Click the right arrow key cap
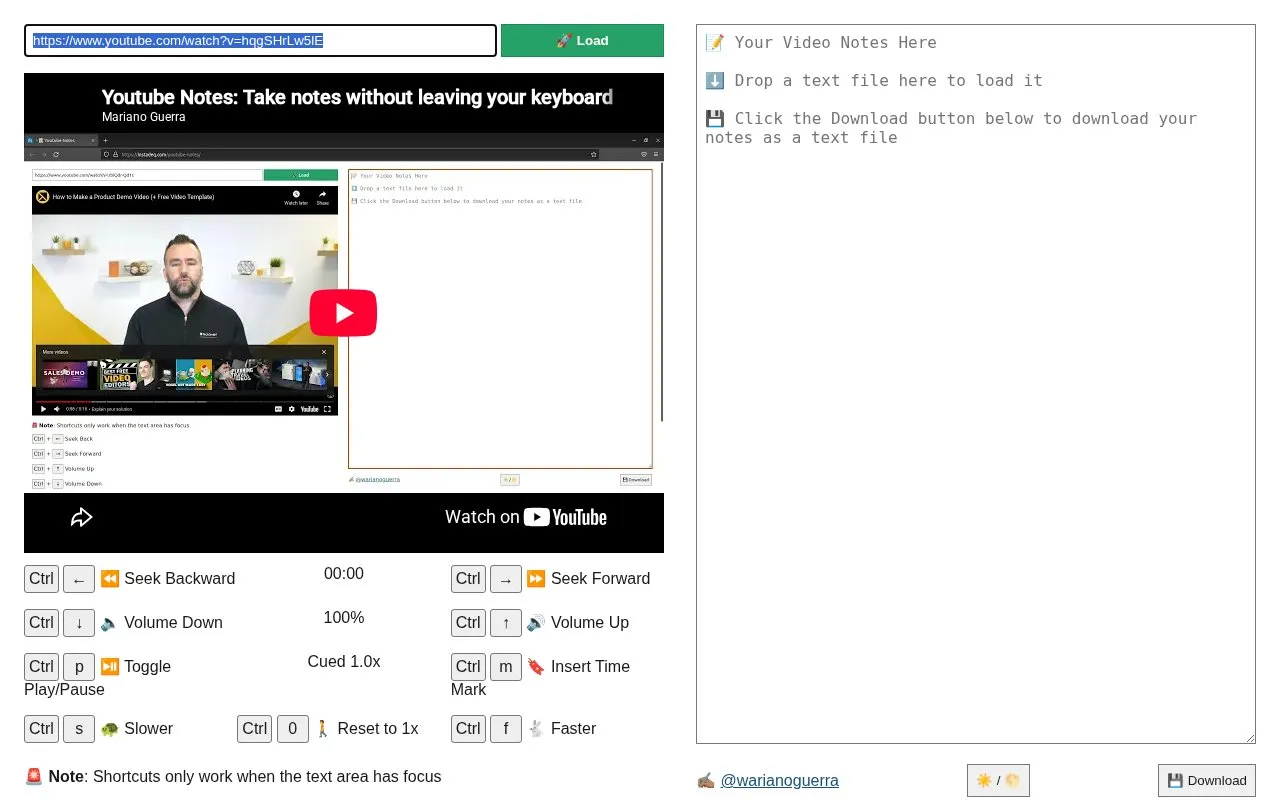This screenshot has height=800, width=1280. point(506,579)
